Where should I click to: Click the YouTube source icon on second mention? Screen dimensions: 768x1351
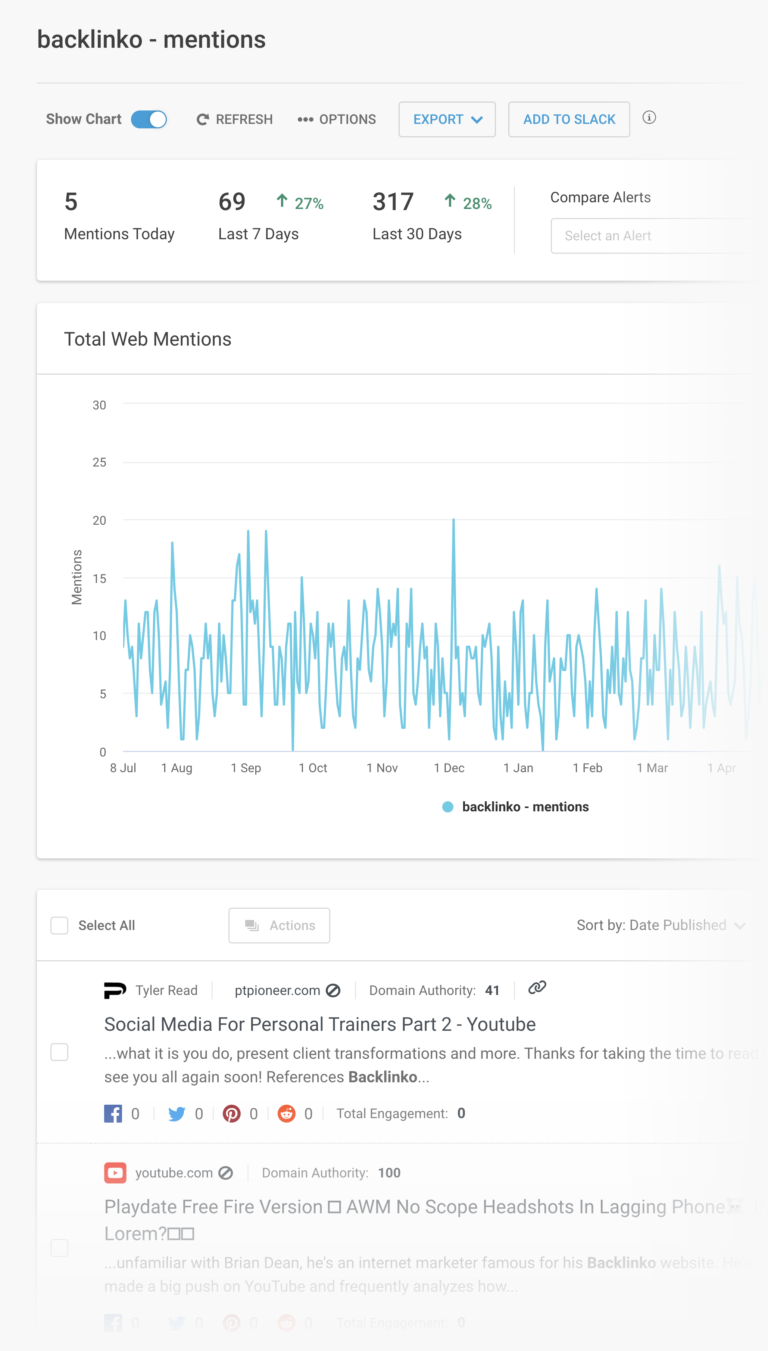pyautogui.click(x=115, y=1172)
